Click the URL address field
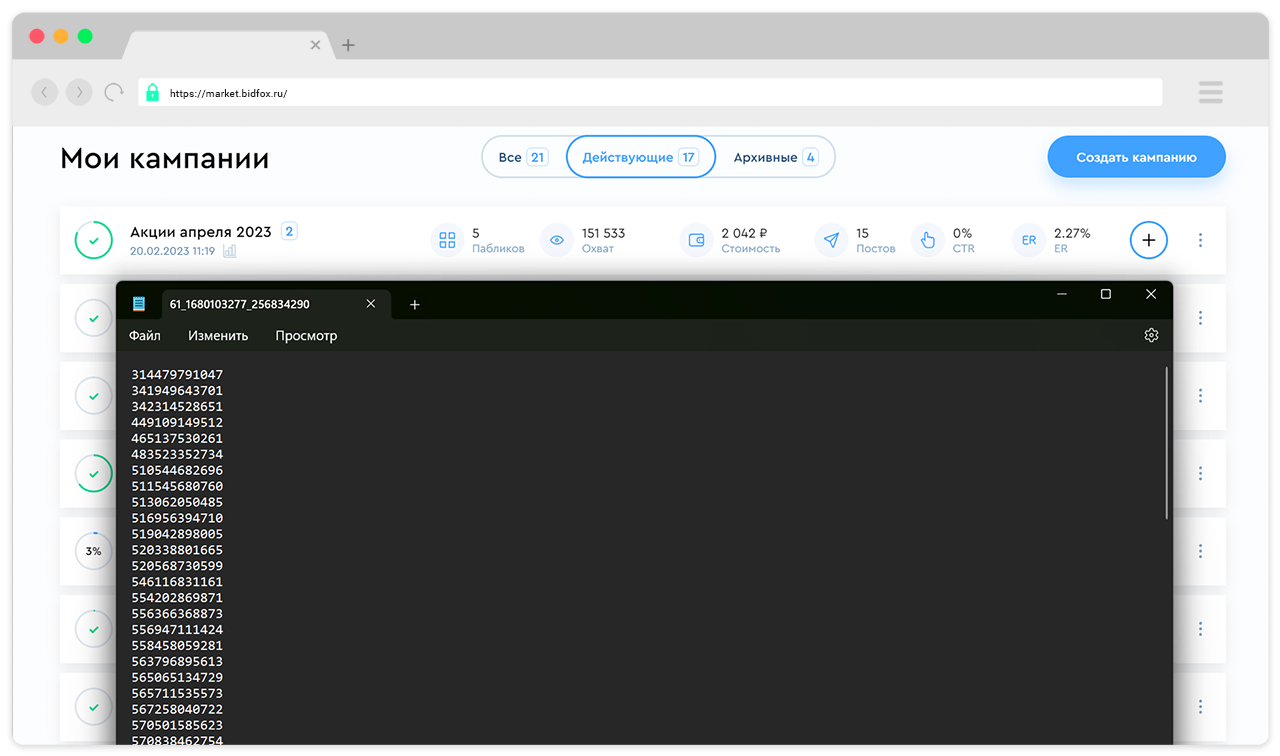This screenshot has width=1280, height=756. [650, 93]
